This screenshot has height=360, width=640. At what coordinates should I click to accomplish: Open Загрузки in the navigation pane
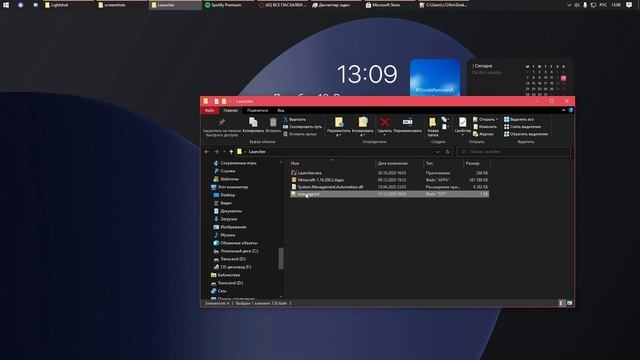[x=225, y=219]
